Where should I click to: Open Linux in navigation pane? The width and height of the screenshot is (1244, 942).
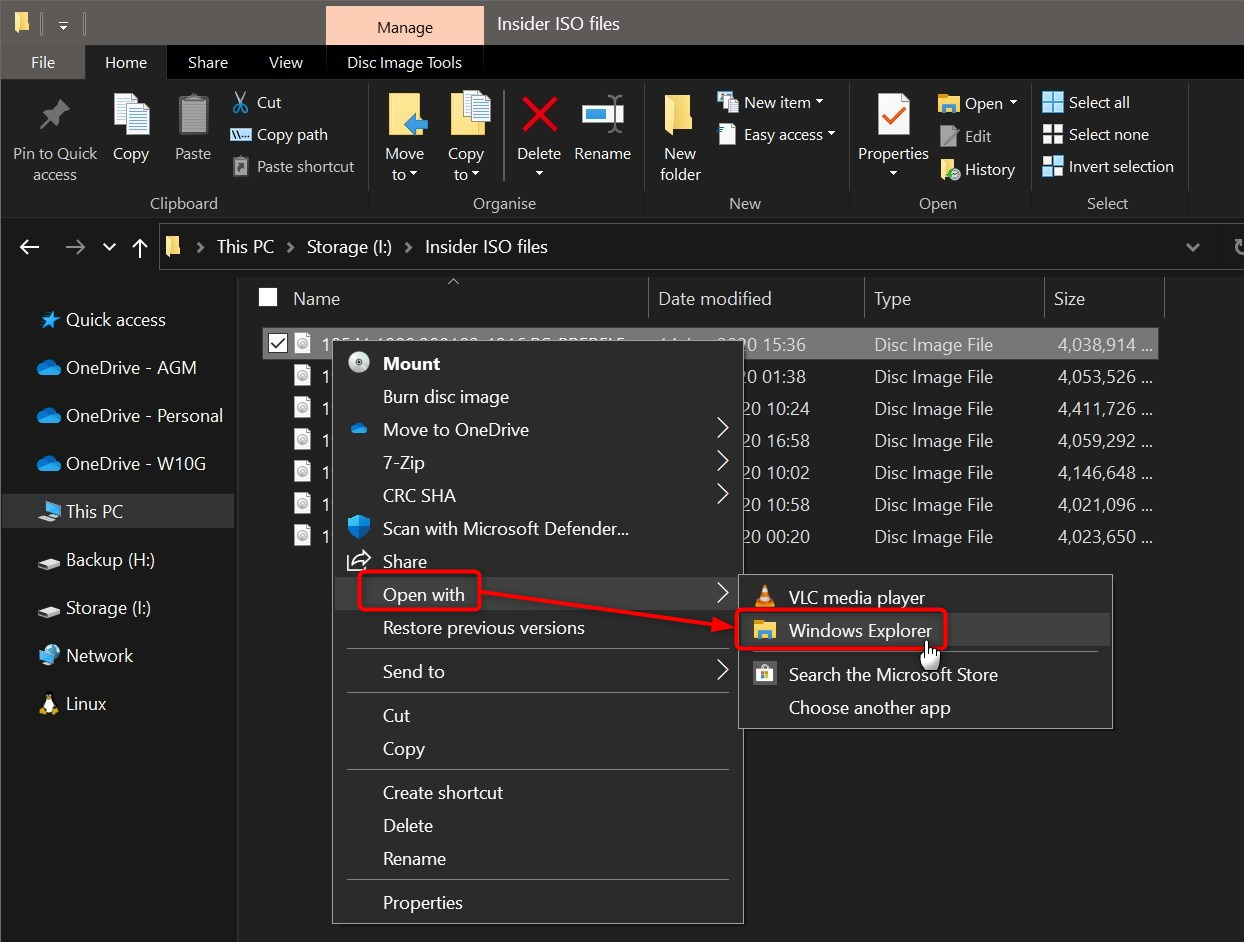pos(72,704)
